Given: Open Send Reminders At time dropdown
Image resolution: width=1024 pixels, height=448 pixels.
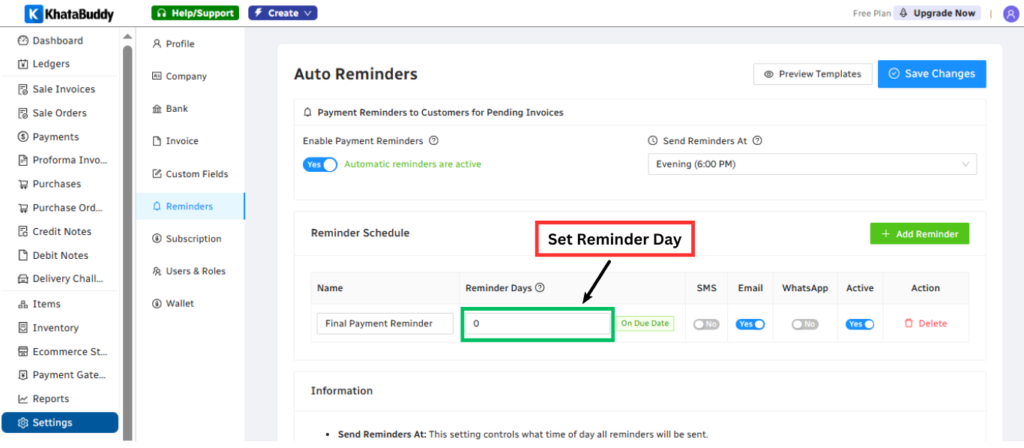Looking at the screenshot, I should click(812, 164).
